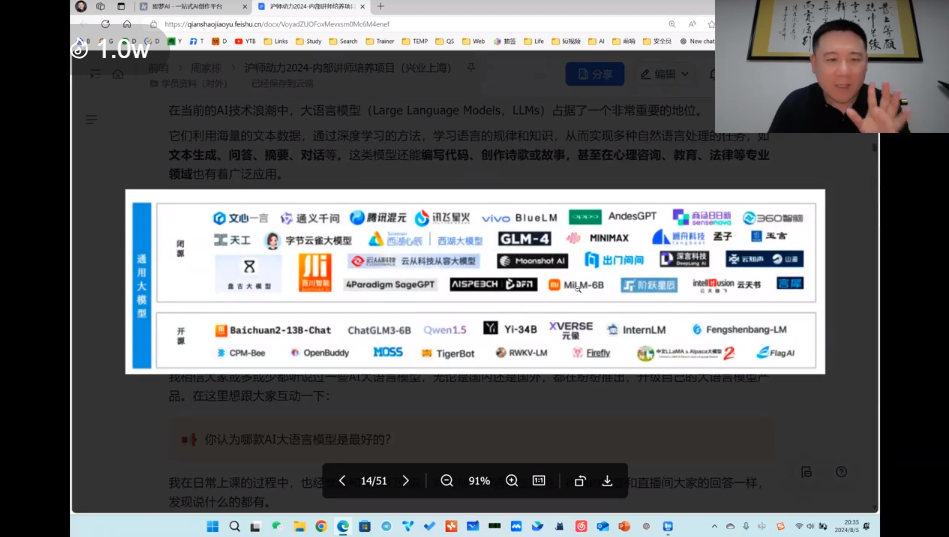Go to browser home page icon
Screen dimensions: 949x537
point(126,24)
